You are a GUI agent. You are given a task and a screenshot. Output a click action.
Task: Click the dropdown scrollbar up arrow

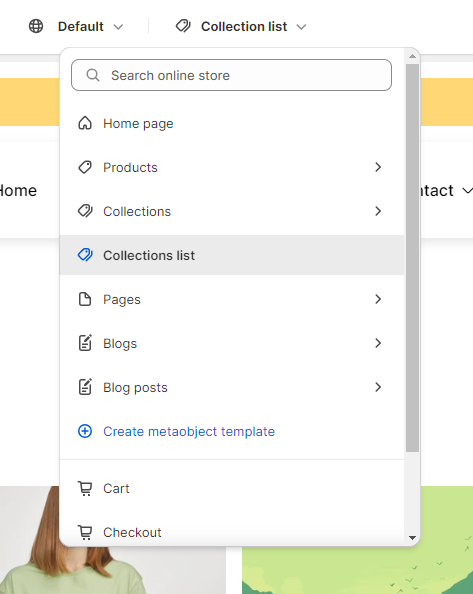coord(412,56)
